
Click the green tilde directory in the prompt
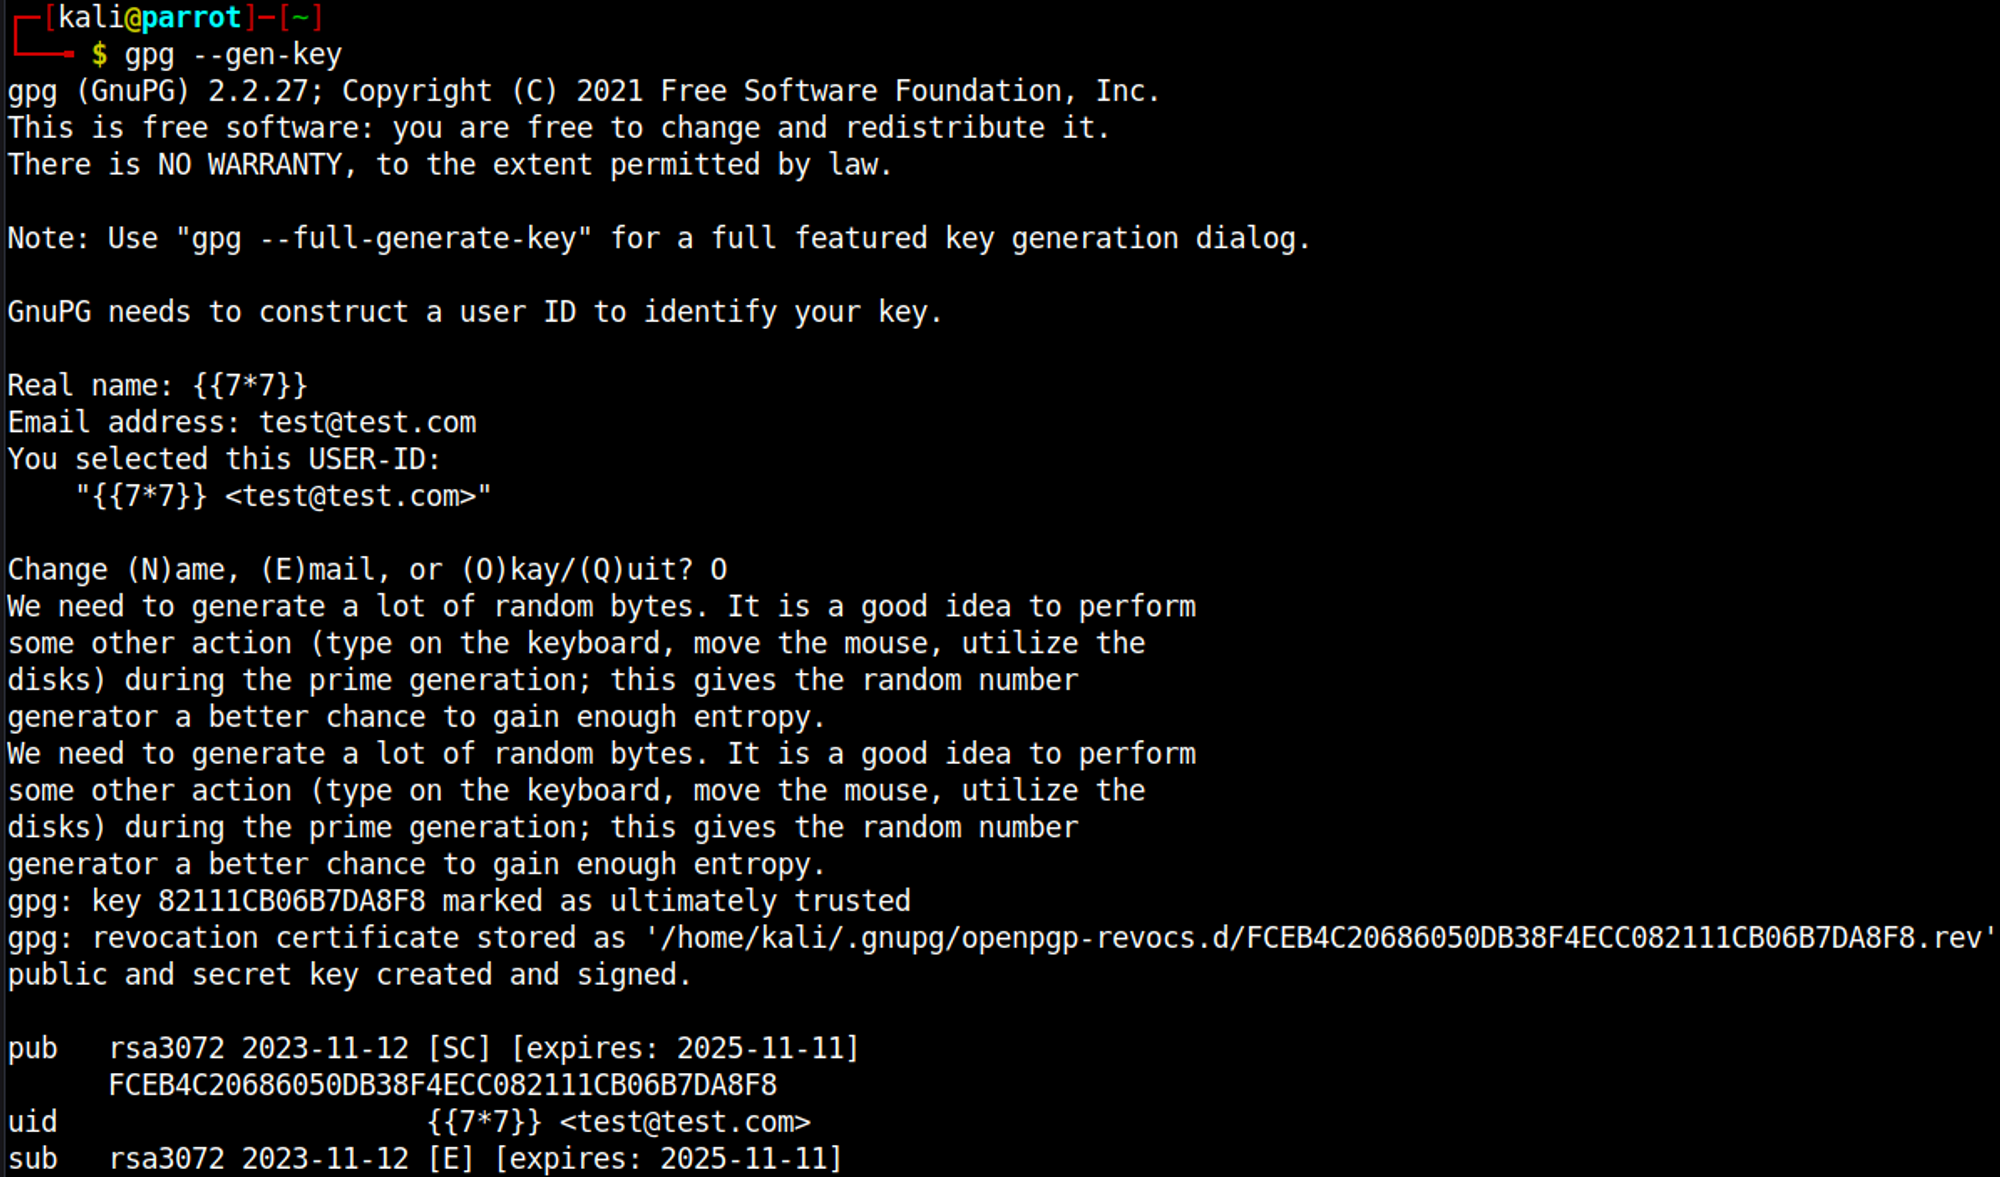tap(299, 17)
